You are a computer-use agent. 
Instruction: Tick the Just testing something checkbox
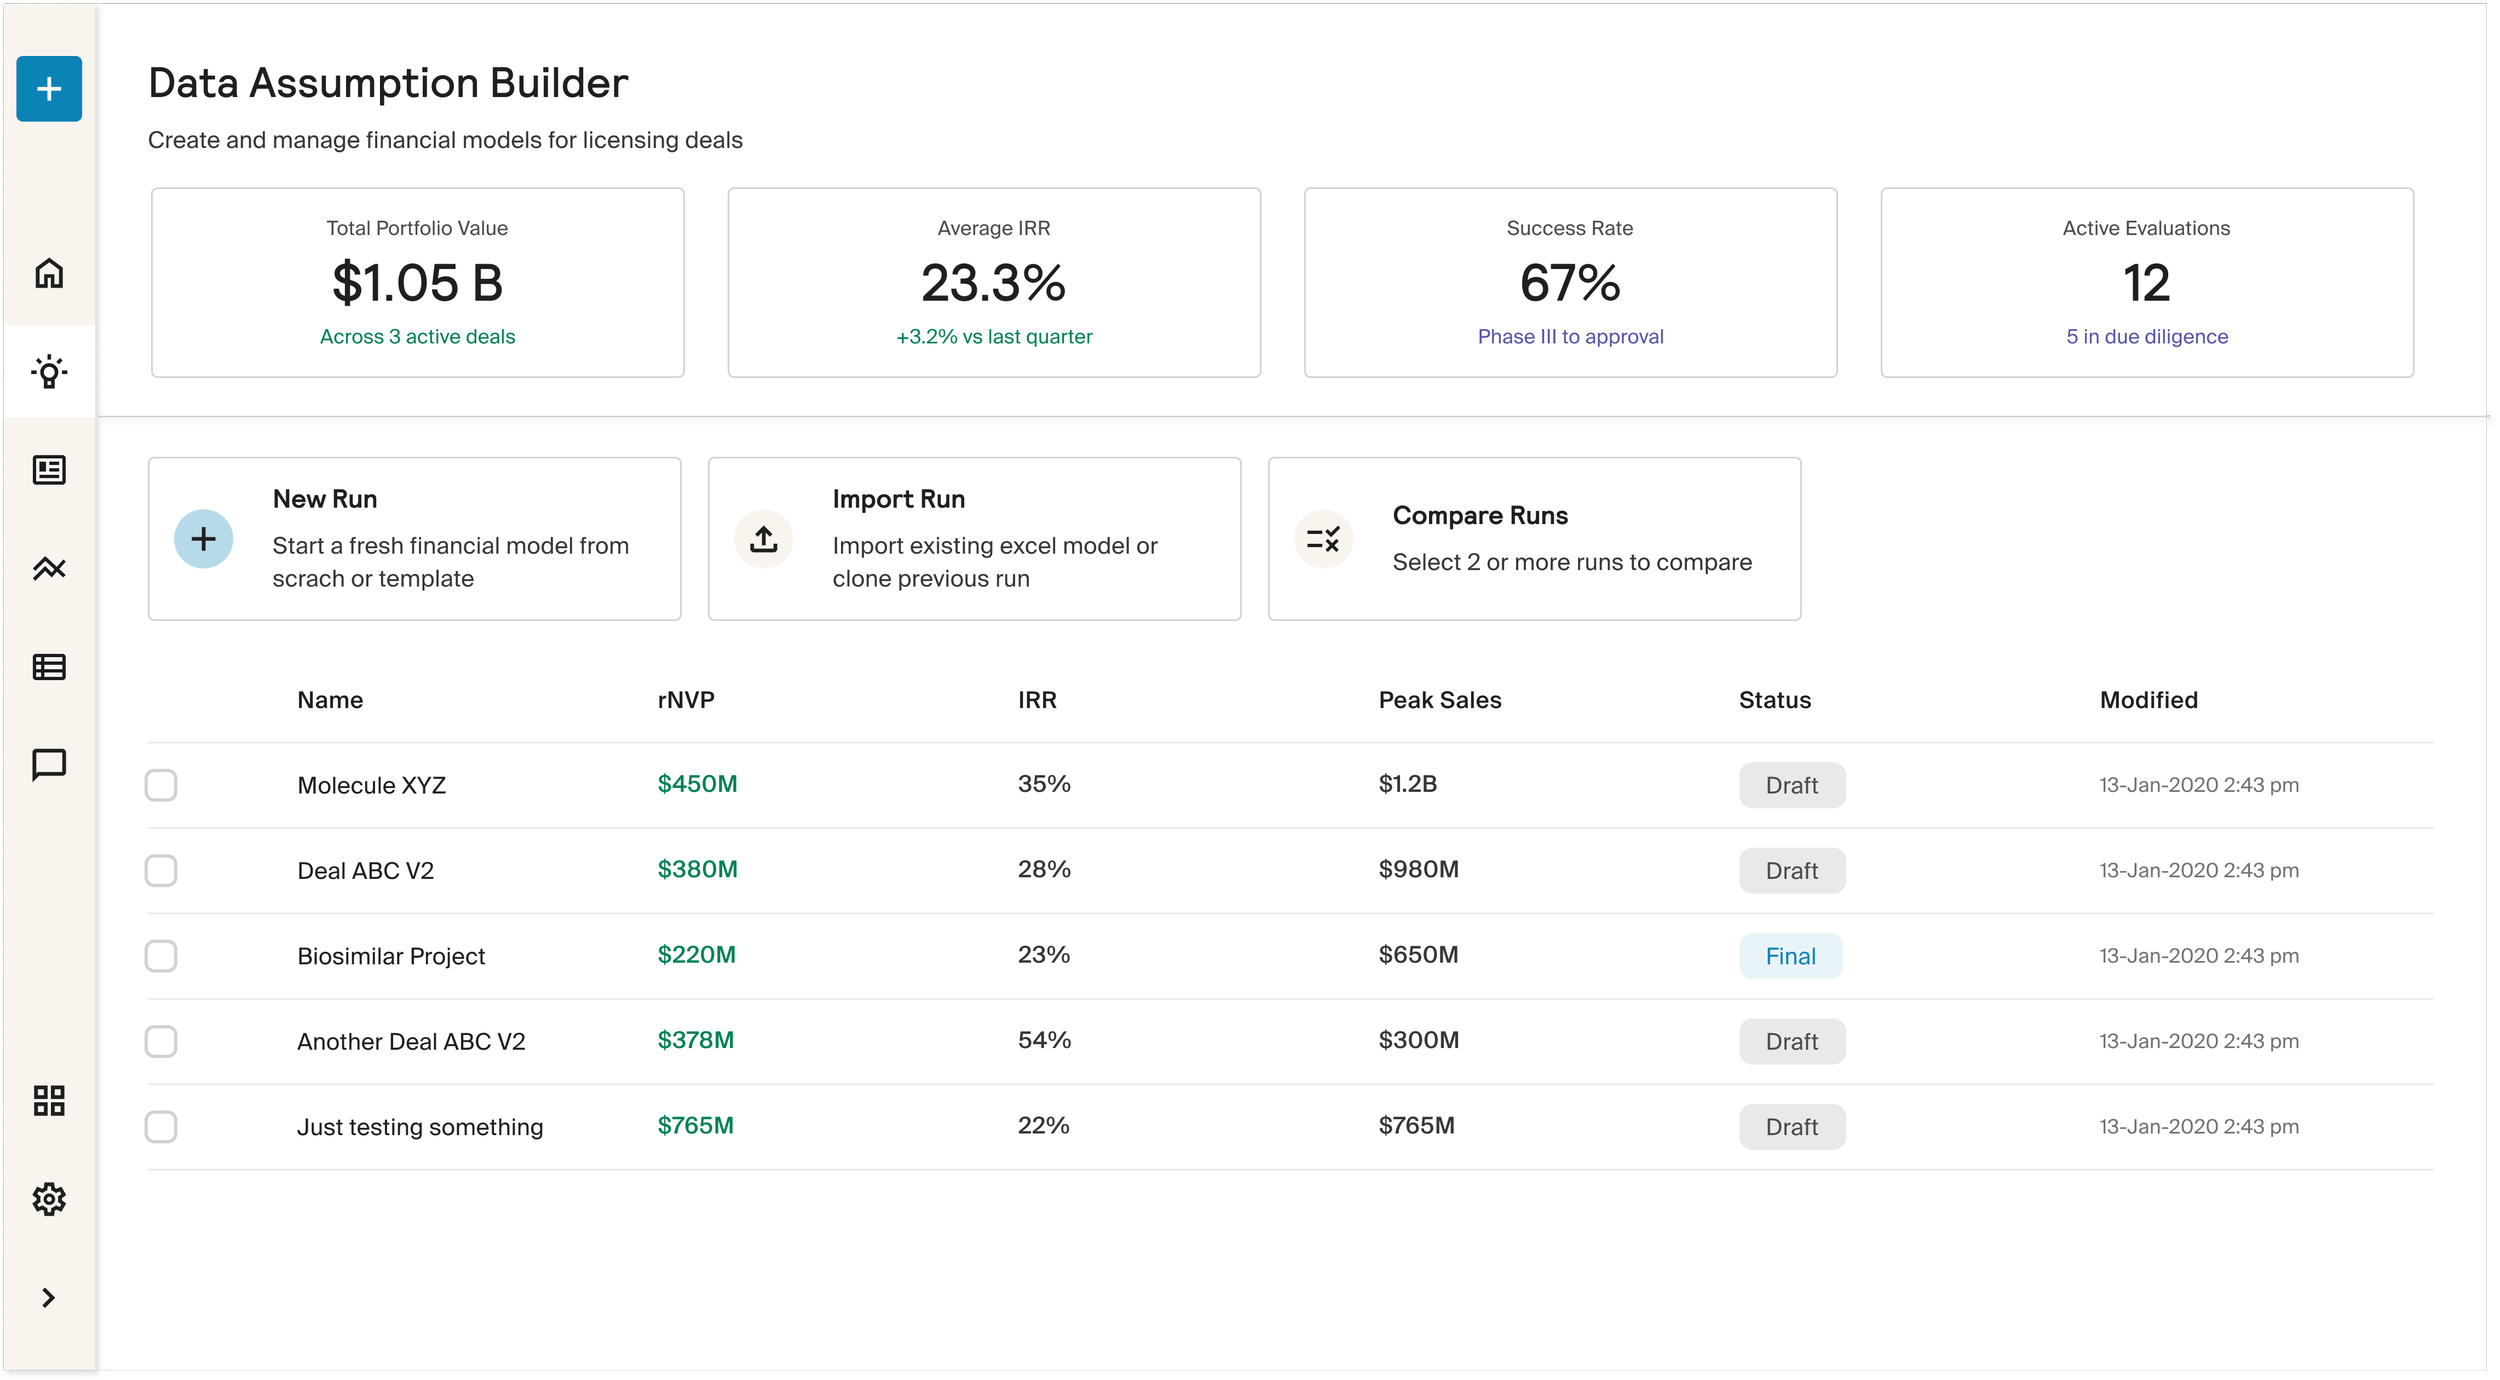pos(161,1127)
